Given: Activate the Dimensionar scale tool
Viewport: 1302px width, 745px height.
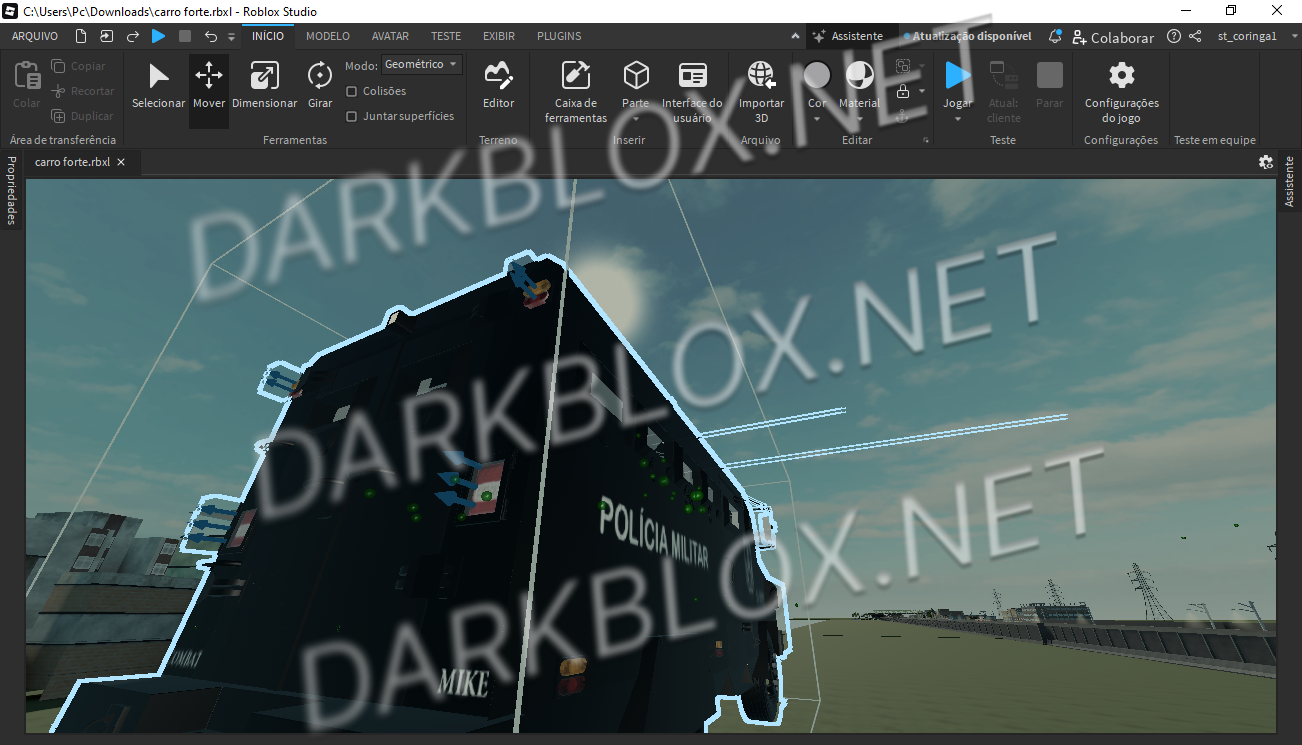Looking at the screenshot, I should pyautogui.click(x=264, y=86).
